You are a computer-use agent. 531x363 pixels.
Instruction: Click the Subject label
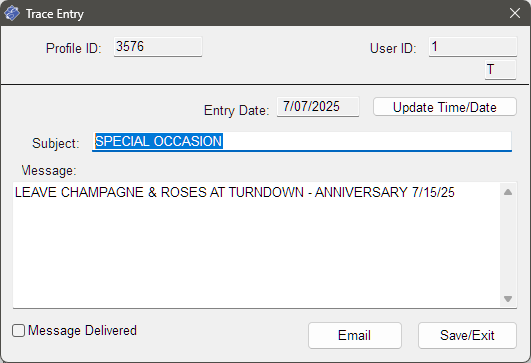(56, 143)
